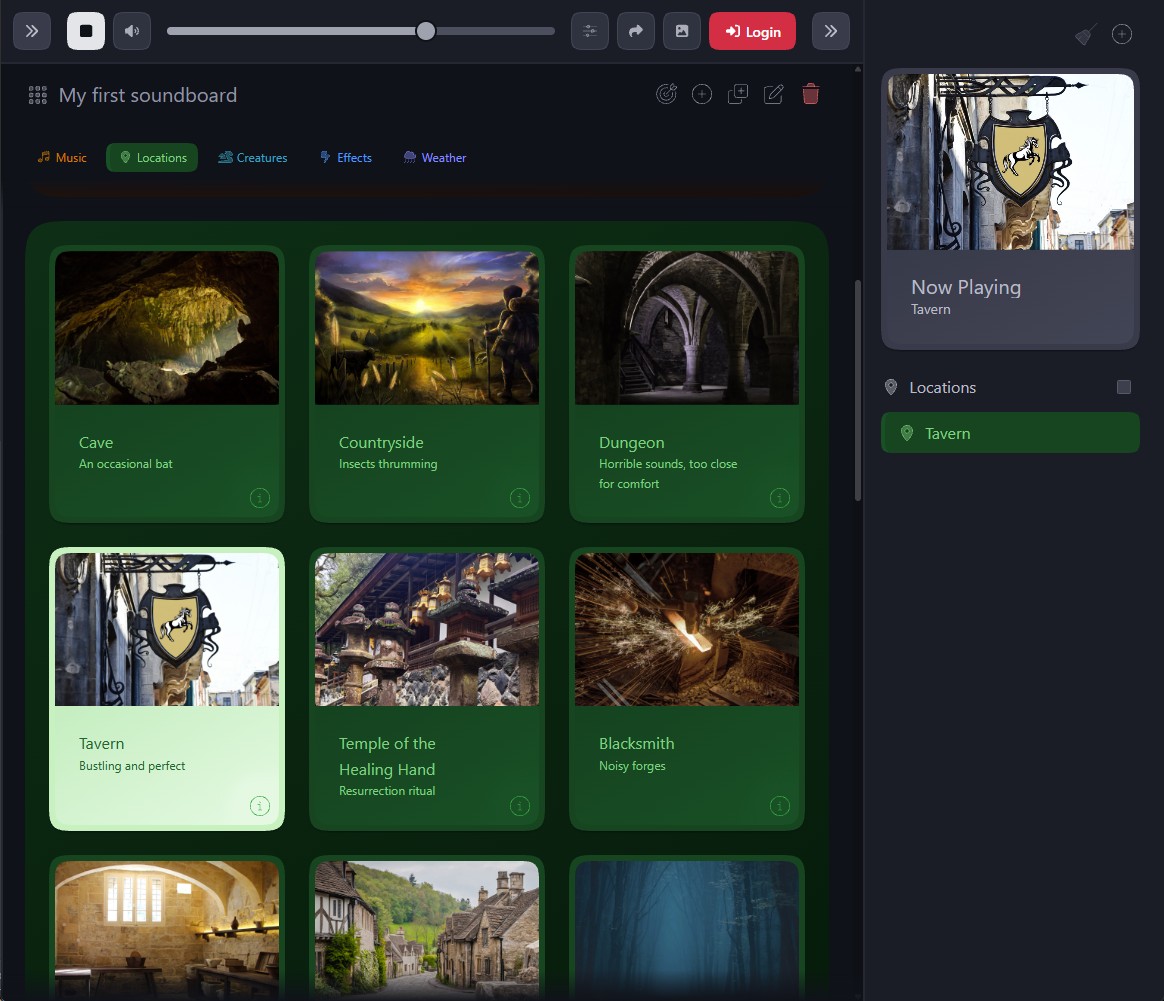Click the target icon beside soundboard title
The height and width of the screenshot is (1001, 1164).
tap(667, 94)
